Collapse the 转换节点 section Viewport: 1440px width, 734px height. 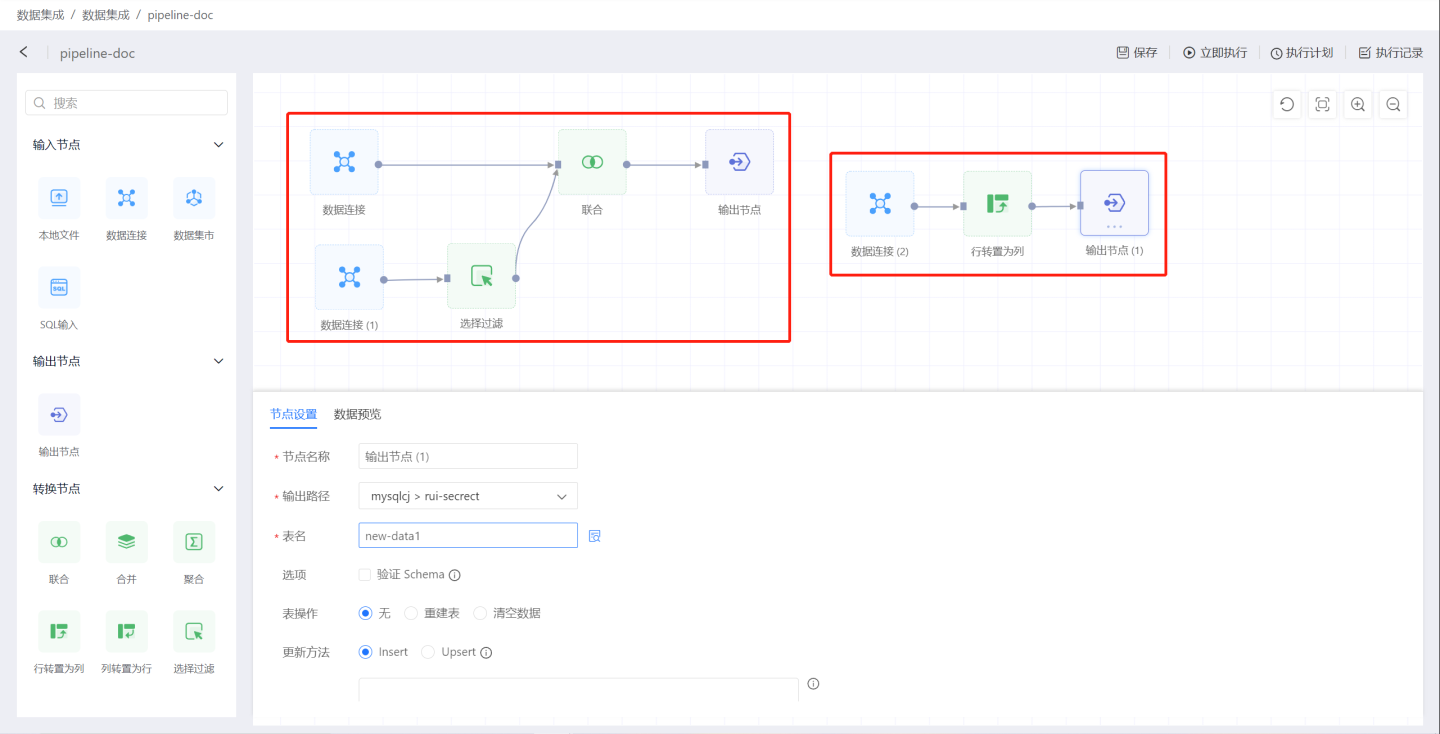click(219, 489)
